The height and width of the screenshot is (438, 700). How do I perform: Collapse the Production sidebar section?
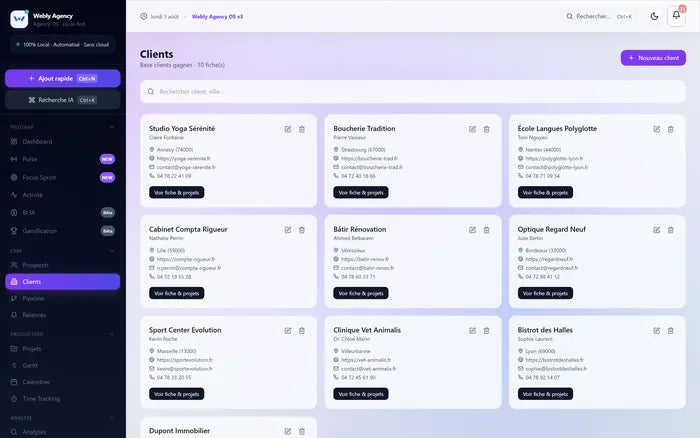[x=112, y=334]
